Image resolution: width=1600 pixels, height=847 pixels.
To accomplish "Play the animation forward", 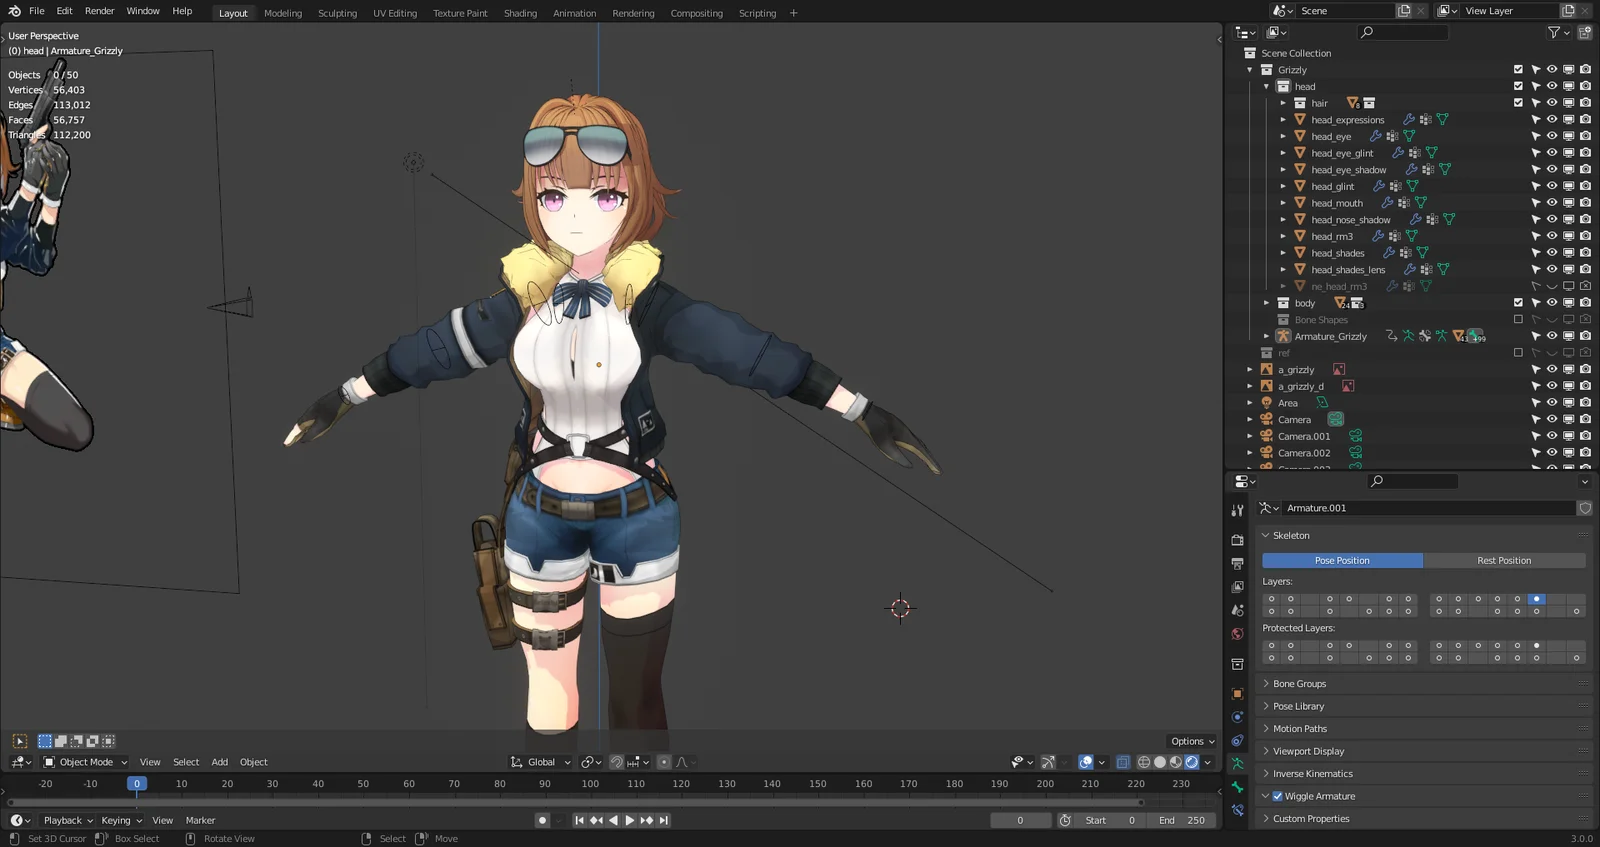I will [x=630, y=820].
